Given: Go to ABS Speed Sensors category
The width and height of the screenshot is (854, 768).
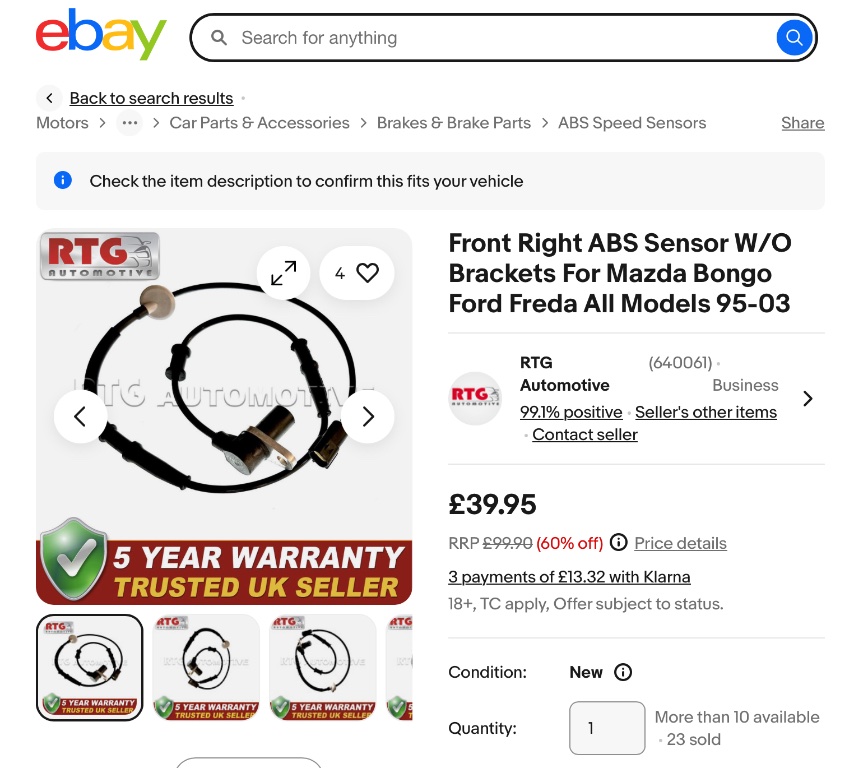Looking at the screenshot, I should click(631, 123).
